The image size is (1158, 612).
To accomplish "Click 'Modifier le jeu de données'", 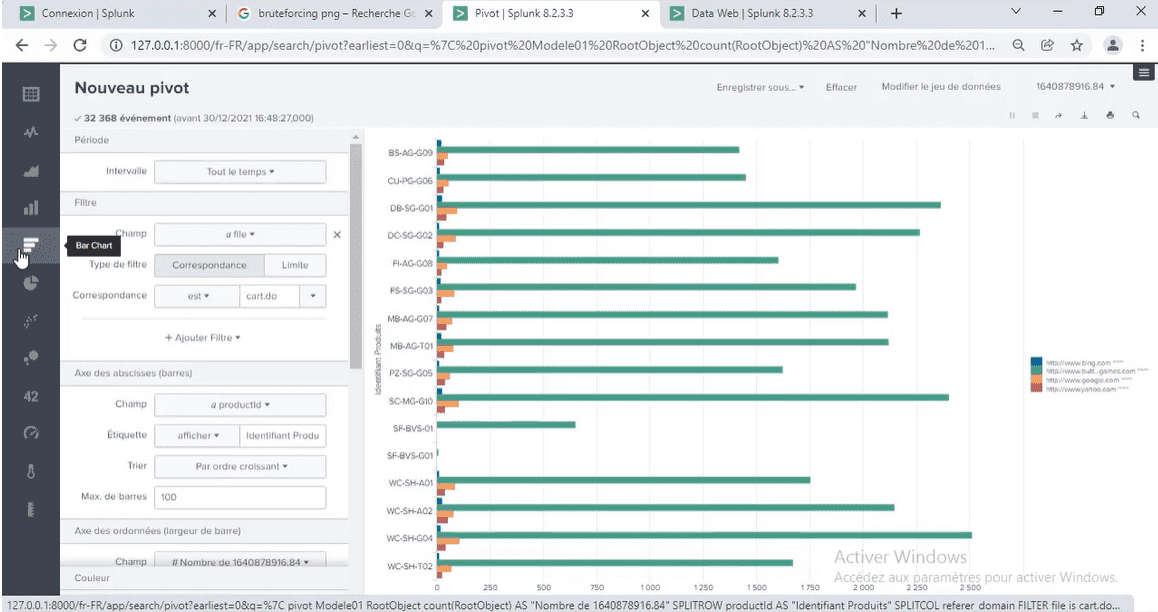I will (x=941, y=86).
